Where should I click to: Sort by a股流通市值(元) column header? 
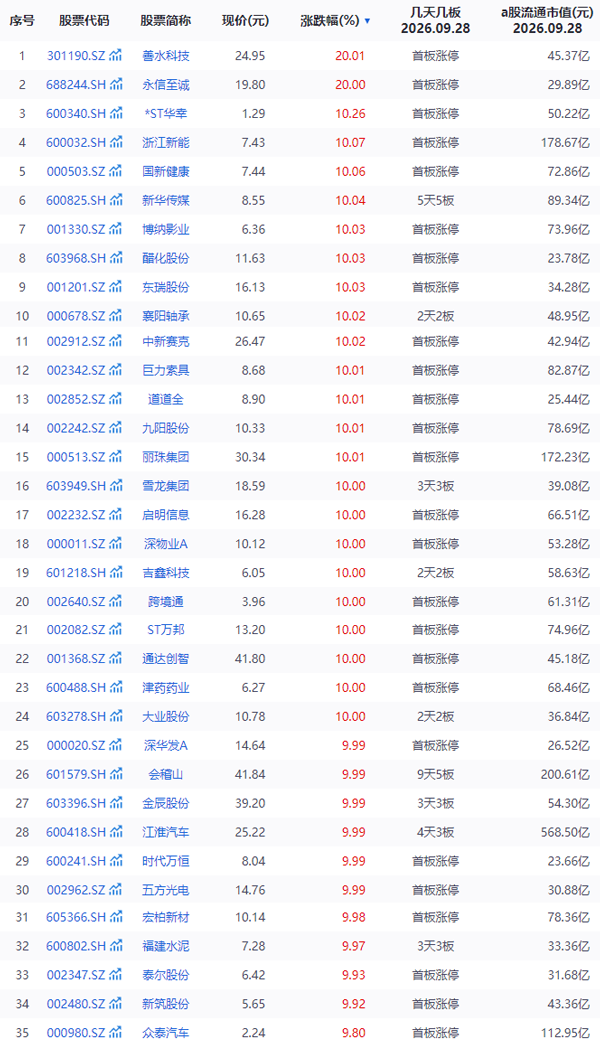tap(547, 21)
